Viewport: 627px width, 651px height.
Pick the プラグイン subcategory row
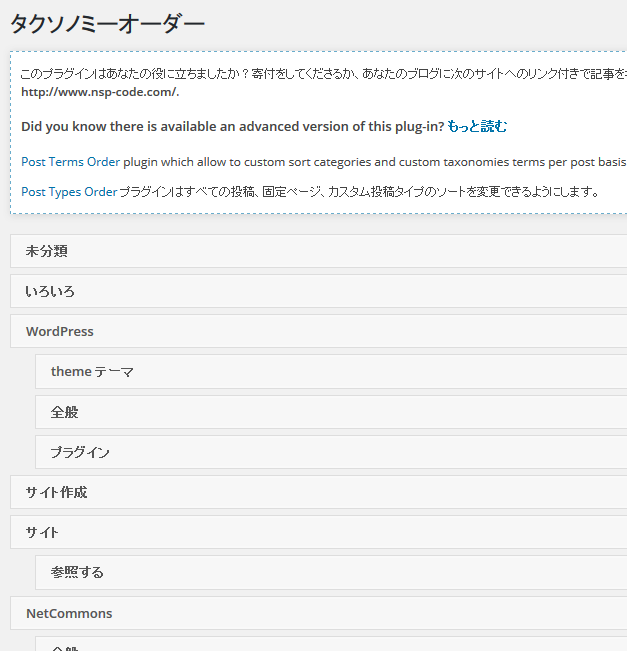(x=330, y=452)
